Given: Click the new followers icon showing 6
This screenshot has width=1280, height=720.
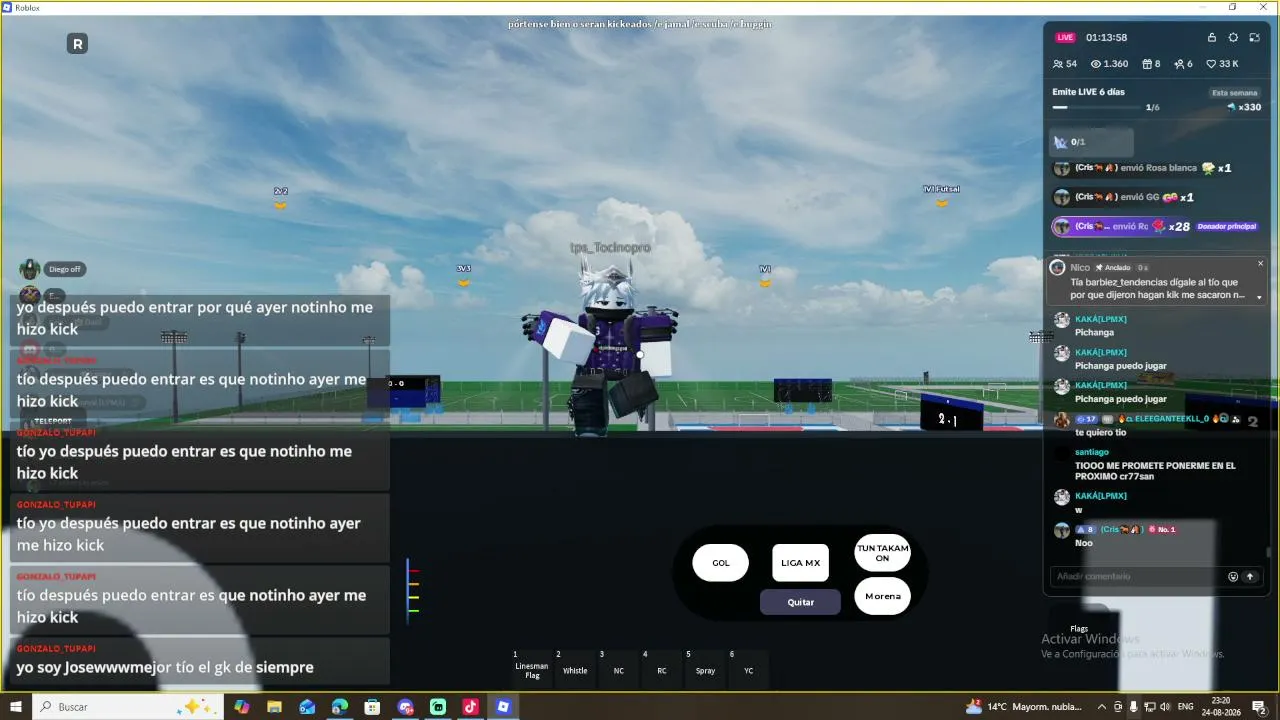Looking at the screenshot, I should (x=1179, y=64).
